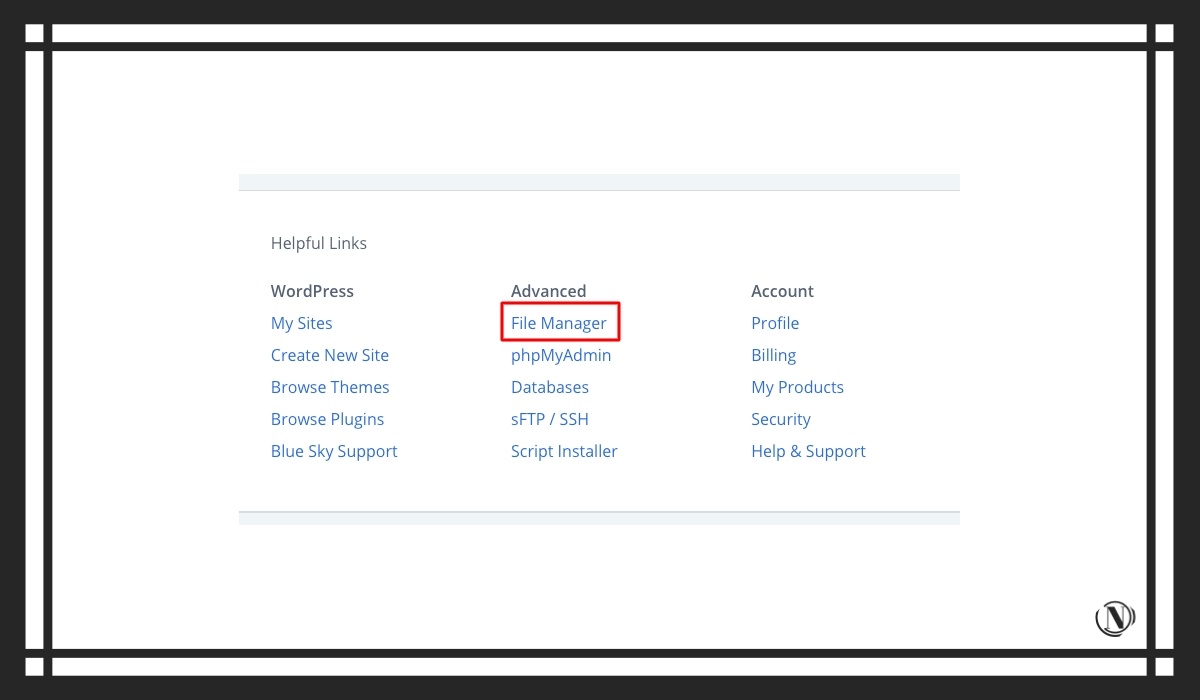The width and height of the screenshot is (1200, 700).
Task: View My Products link
Action: pos(797,387)
